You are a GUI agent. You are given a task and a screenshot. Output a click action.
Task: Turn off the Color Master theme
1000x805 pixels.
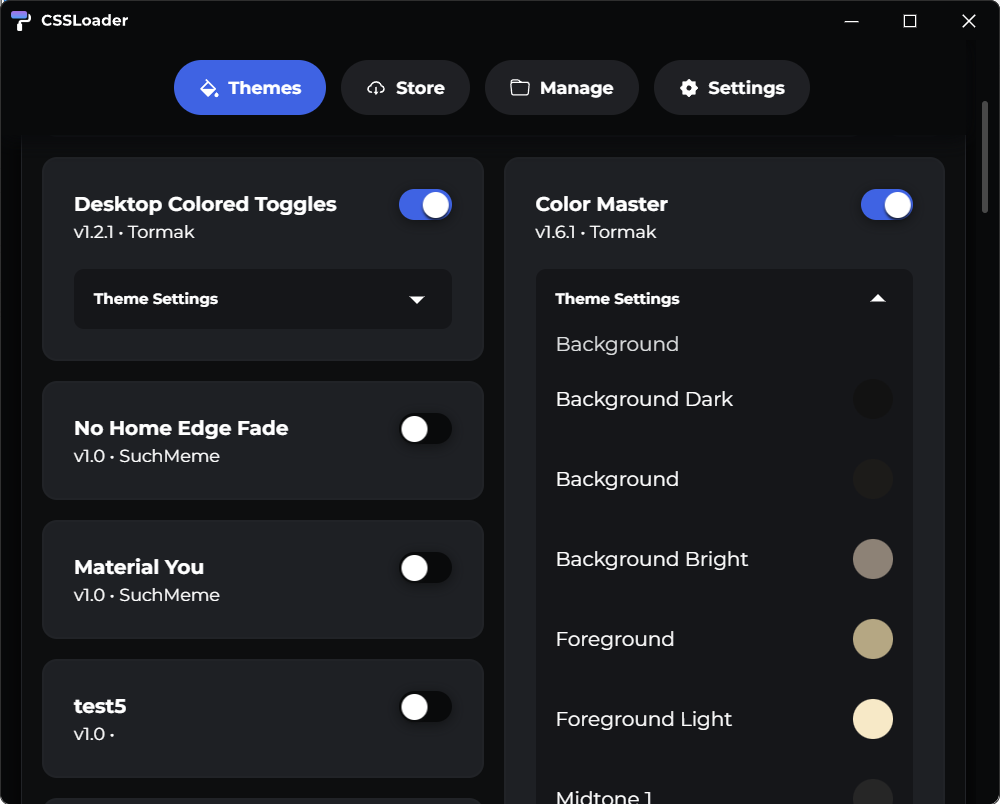(x=886, y=205)
